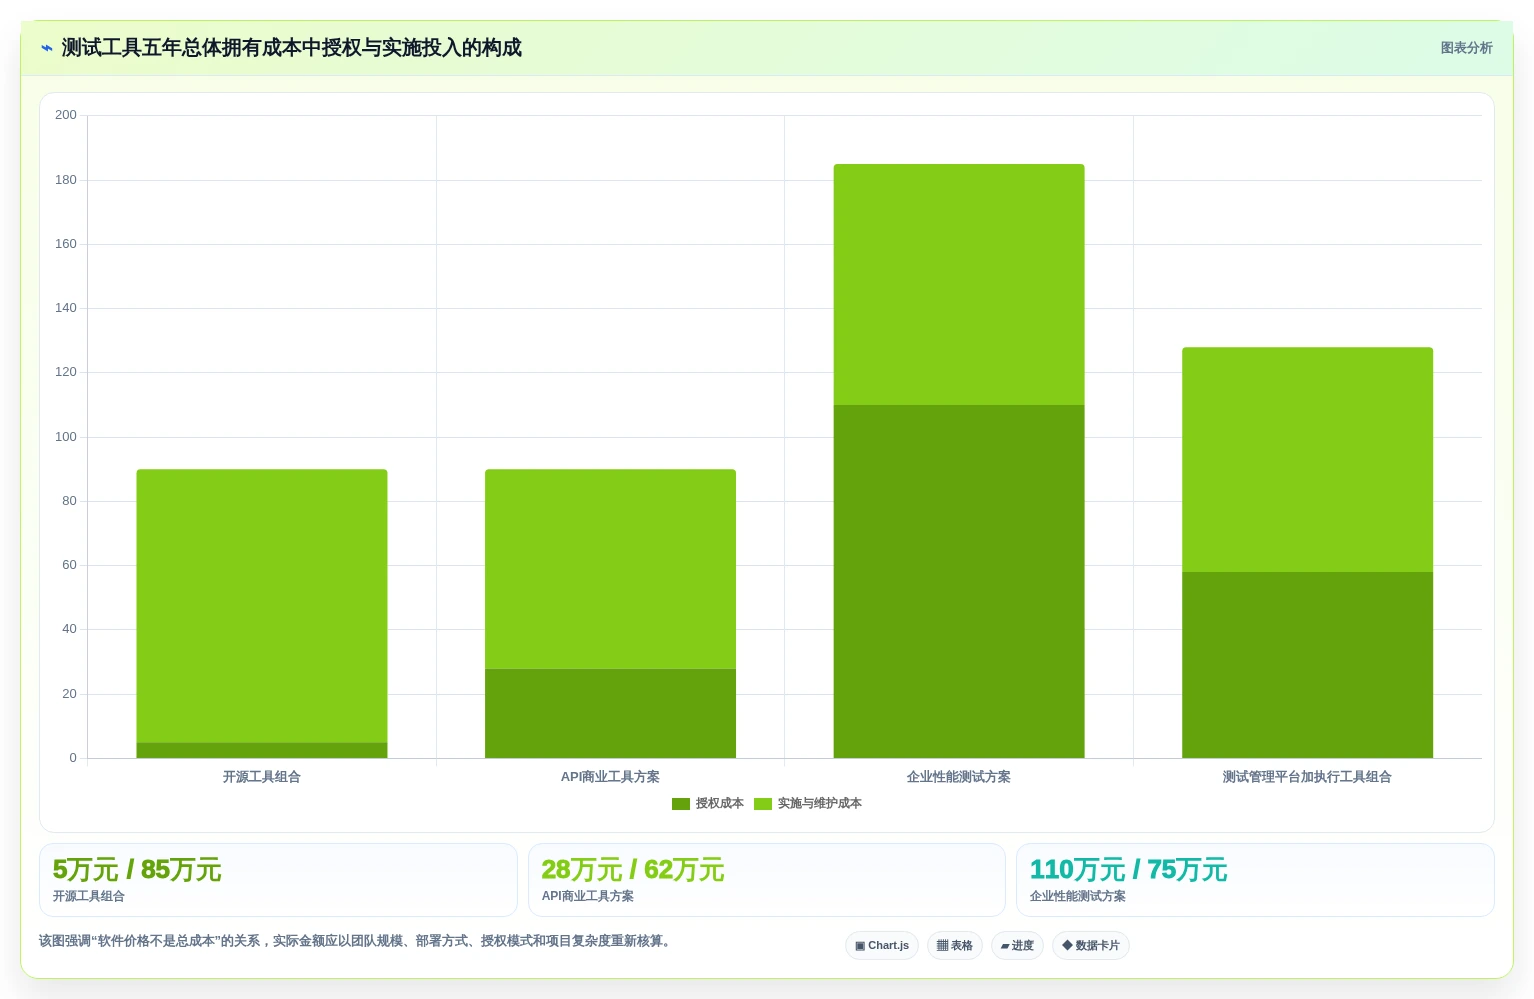
Task: Click the lightning icon beside the chart title
Action: (47, 48)
